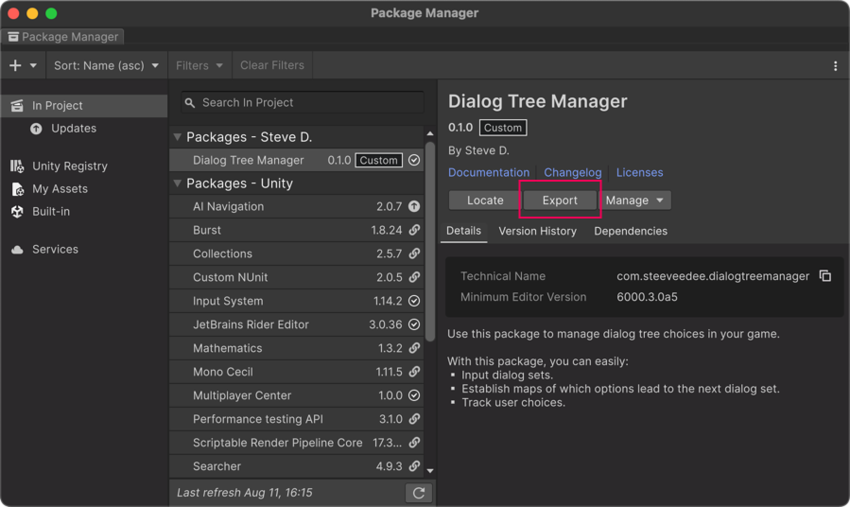
Task: Click the Updates arrow icon in sidebar
Action: [37, 129]
